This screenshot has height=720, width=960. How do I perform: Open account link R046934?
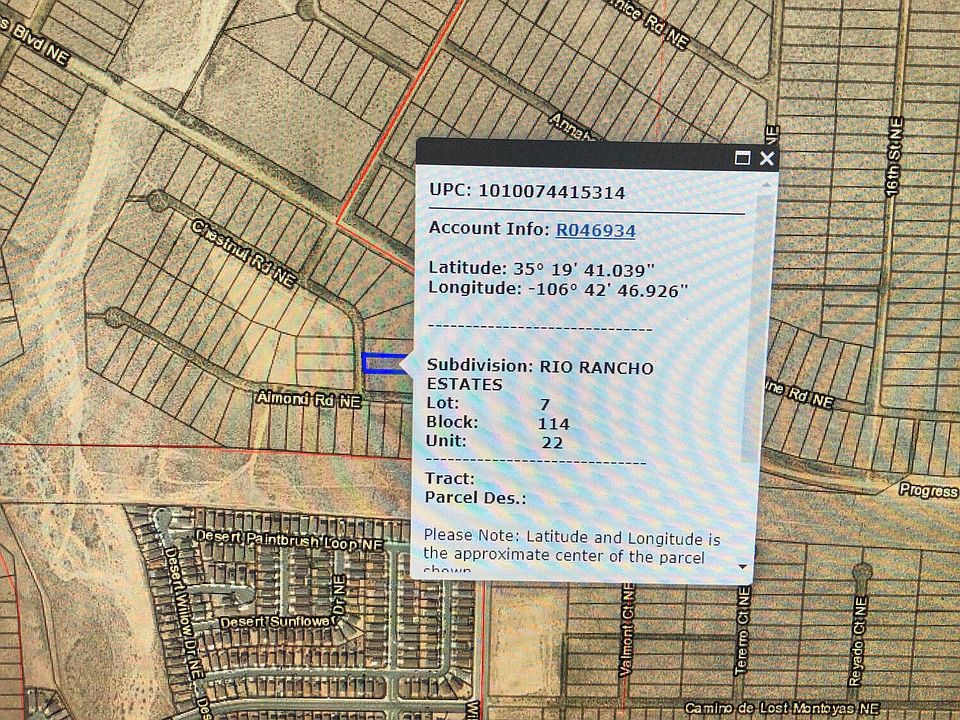point(596,230)
